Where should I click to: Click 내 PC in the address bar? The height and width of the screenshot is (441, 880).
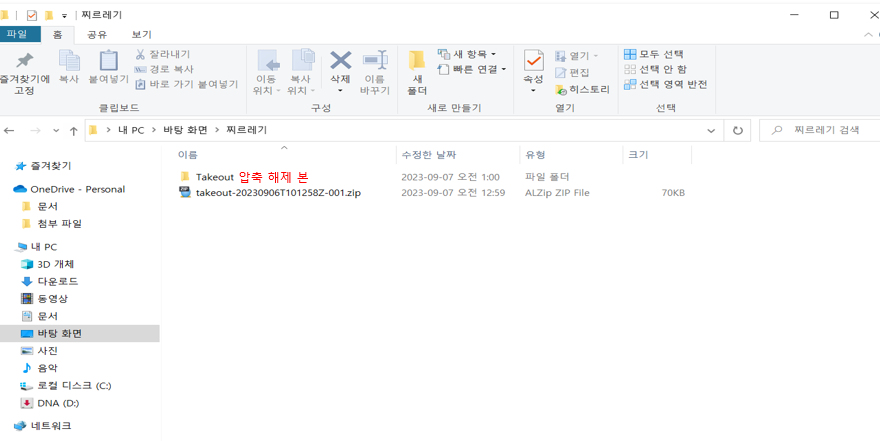[x=131, y=130]
